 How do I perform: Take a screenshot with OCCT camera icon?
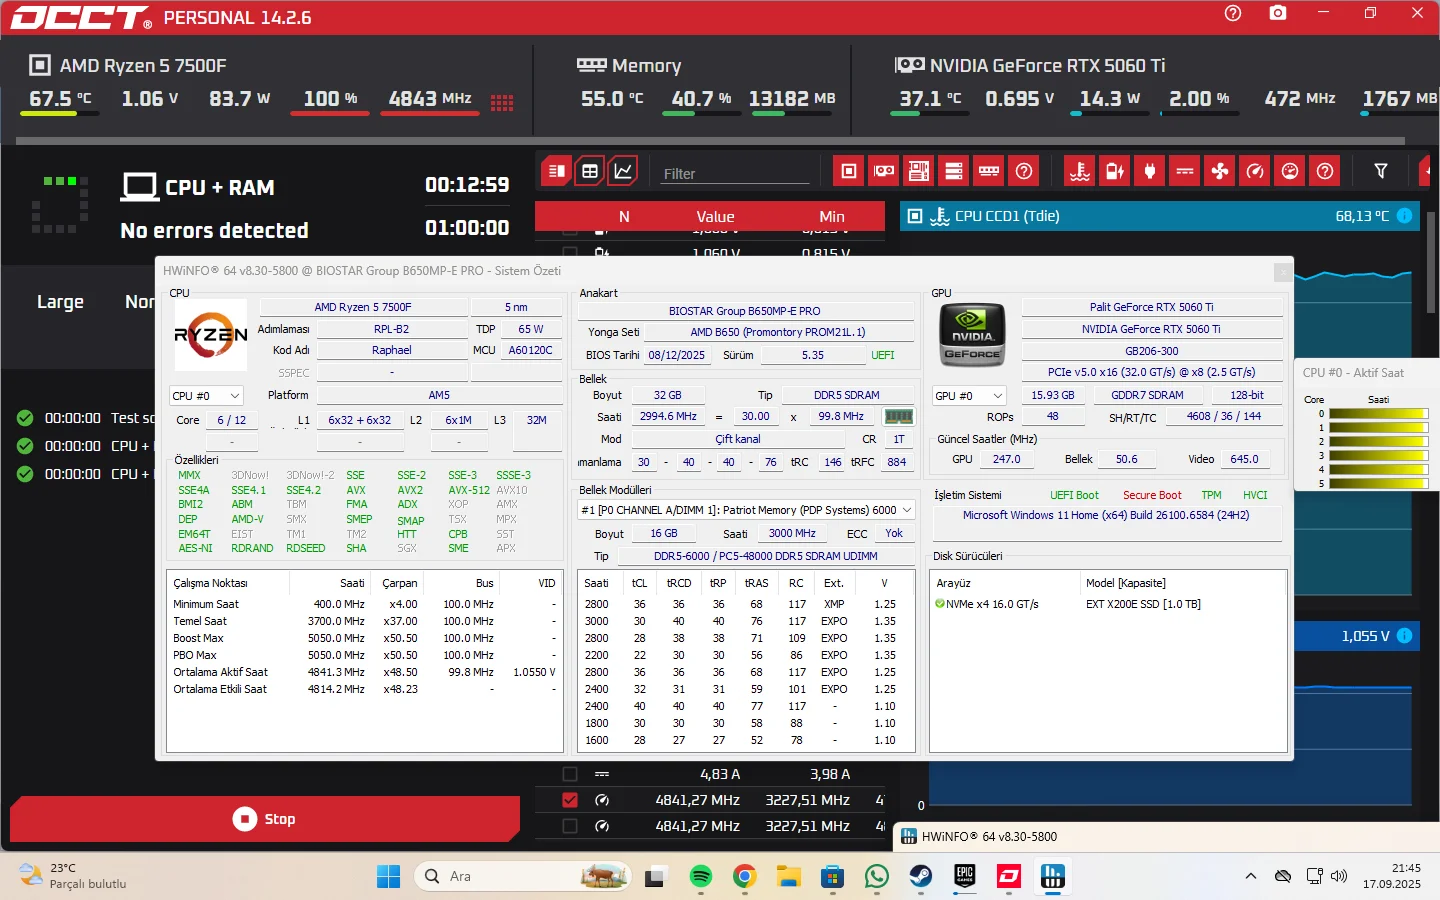click(x=1278, y=13)
